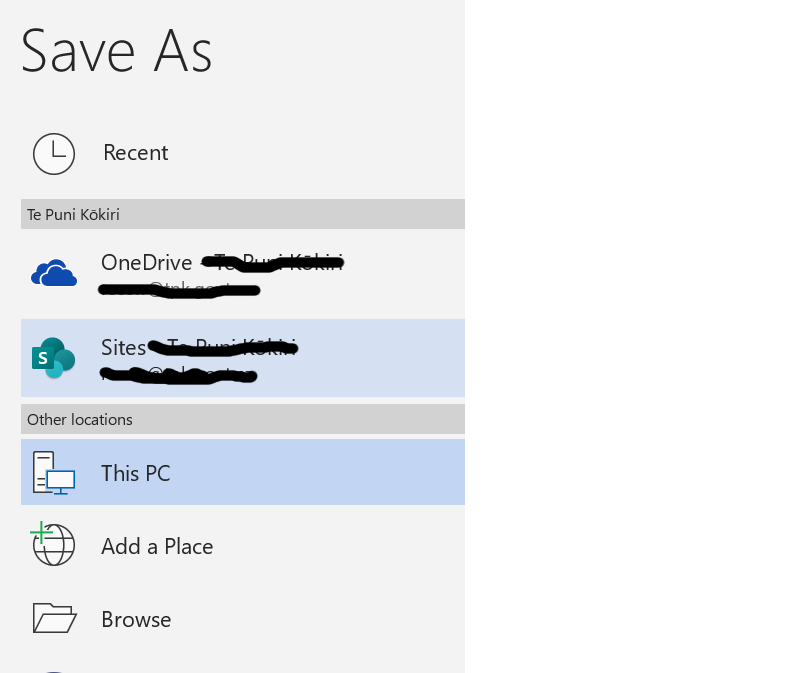Click blank space in This PC row
Screen dimensions: 800x673
point(316,472)
